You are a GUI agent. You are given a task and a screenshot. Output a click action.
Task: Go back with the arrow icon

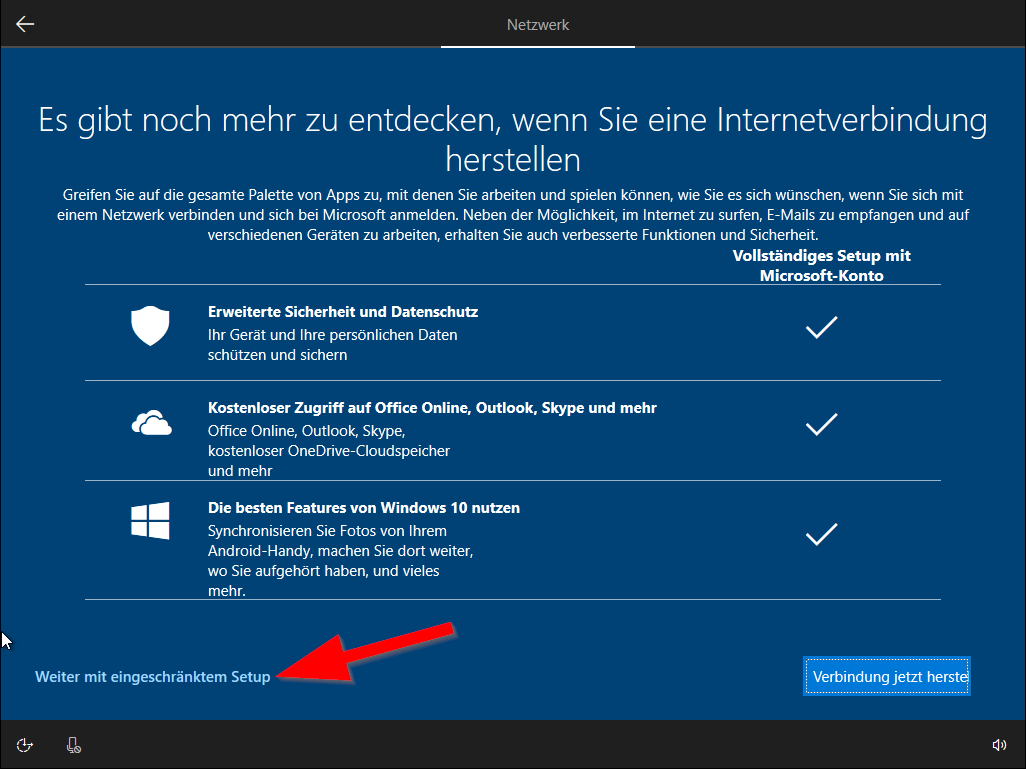click(25, 24)
